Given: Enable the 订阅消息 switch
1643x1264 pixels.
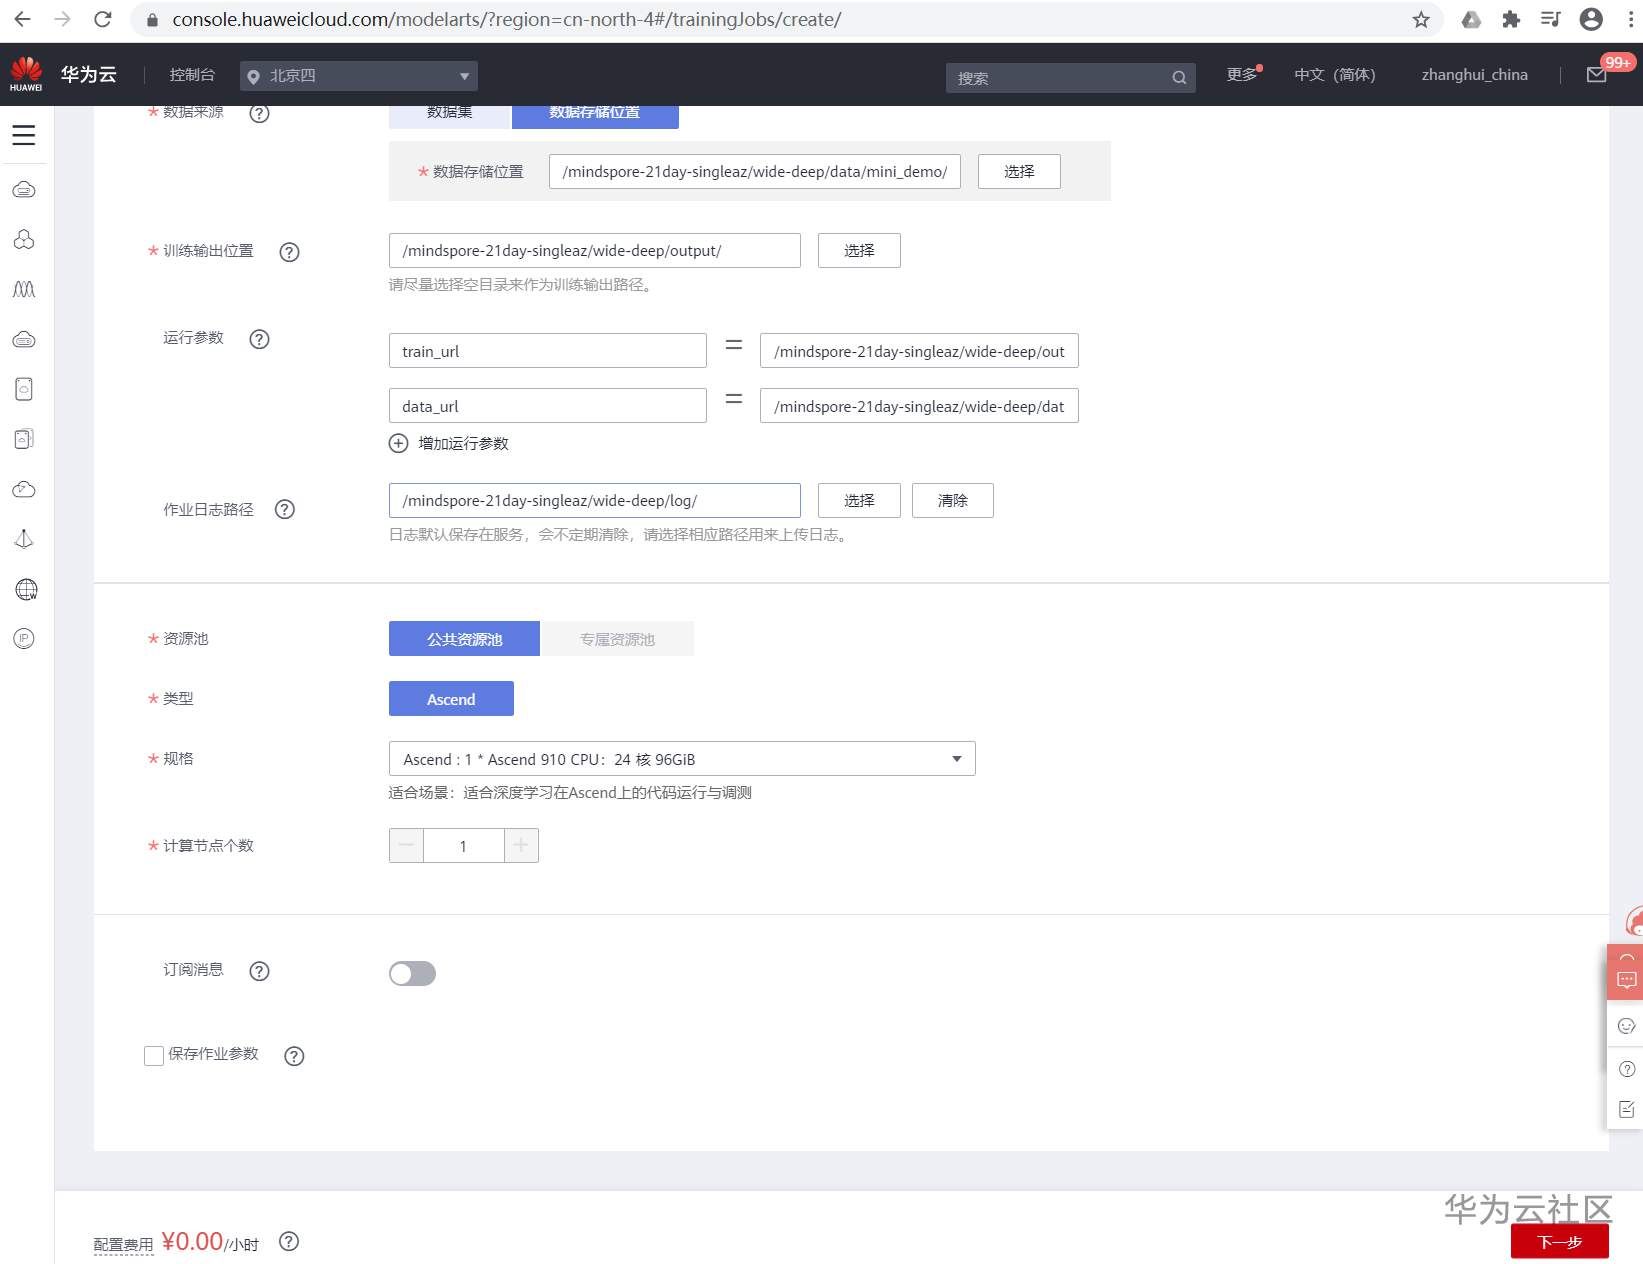Looking at the screenshot, I should click(x=412, y=974).
